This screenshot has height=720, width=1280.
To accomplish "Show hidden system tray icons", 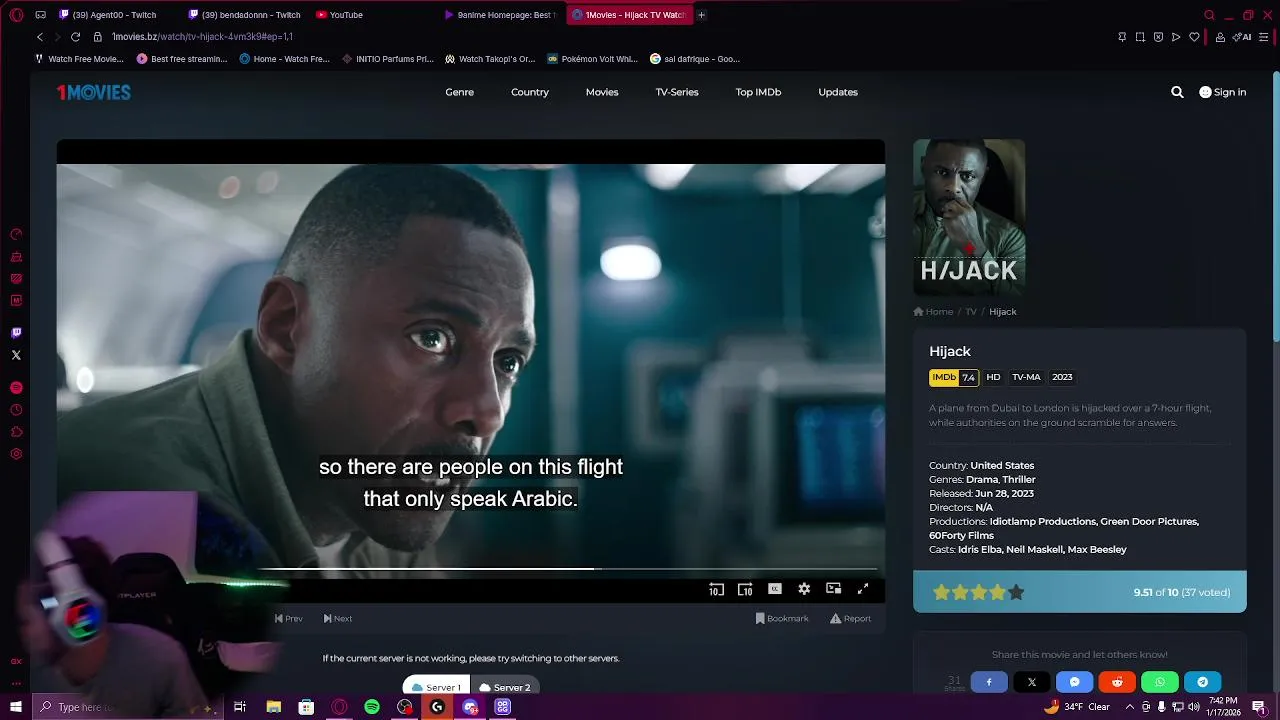I will pos(1130,707).
